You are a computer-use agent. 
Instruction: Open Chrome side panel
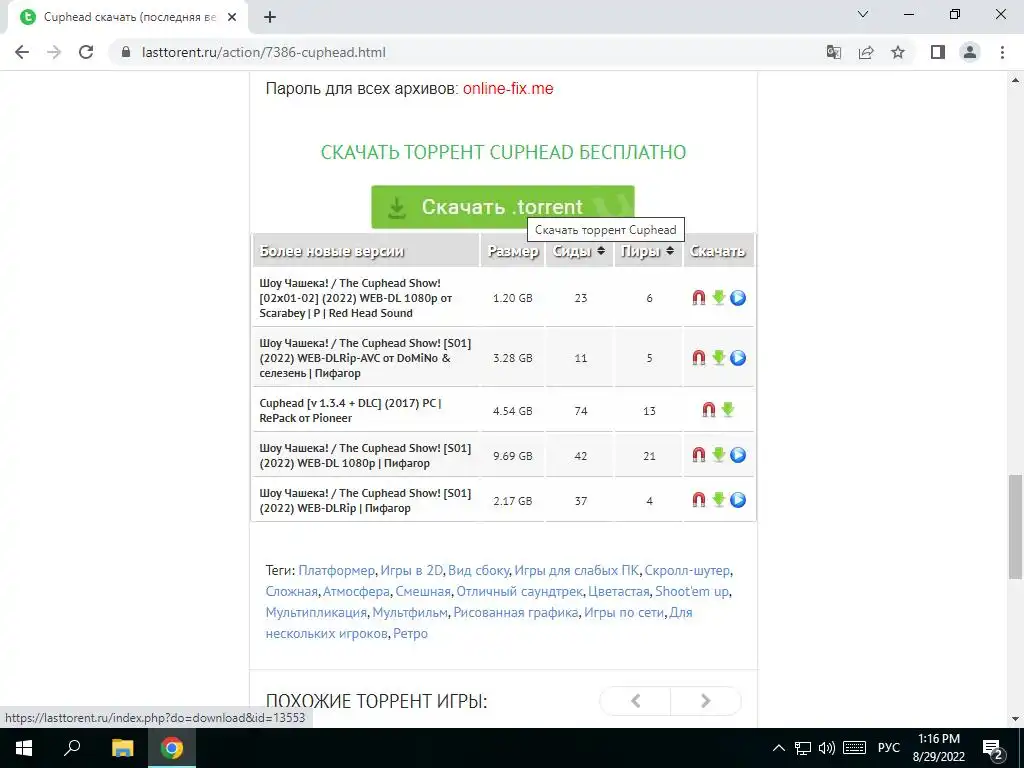coord(938,52)
